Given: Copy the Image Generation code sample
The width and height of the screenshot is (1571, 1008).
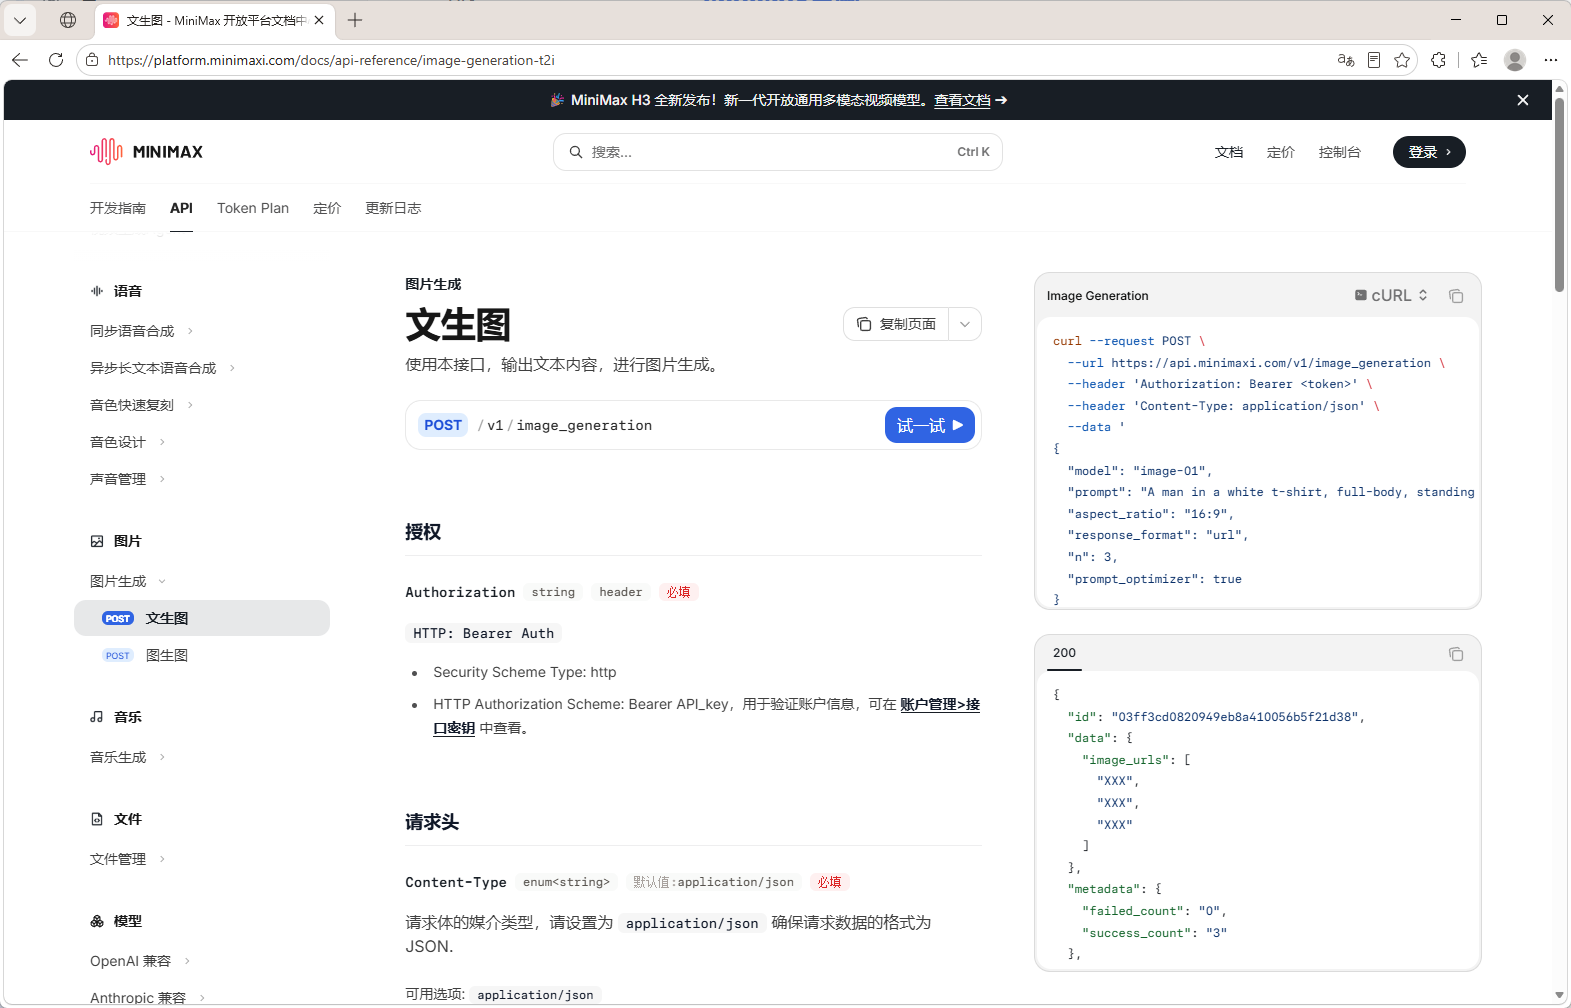Looking at the screenshot, I should tap(1456, 296).
